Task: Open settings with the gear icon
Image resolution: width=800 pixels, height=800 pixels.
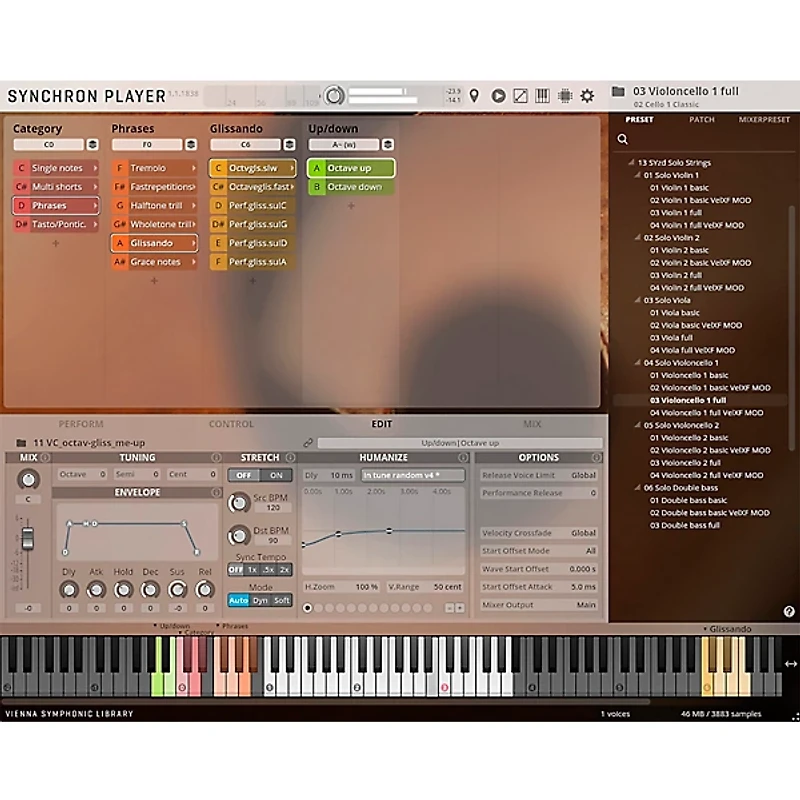Action: tap(587, 95)
